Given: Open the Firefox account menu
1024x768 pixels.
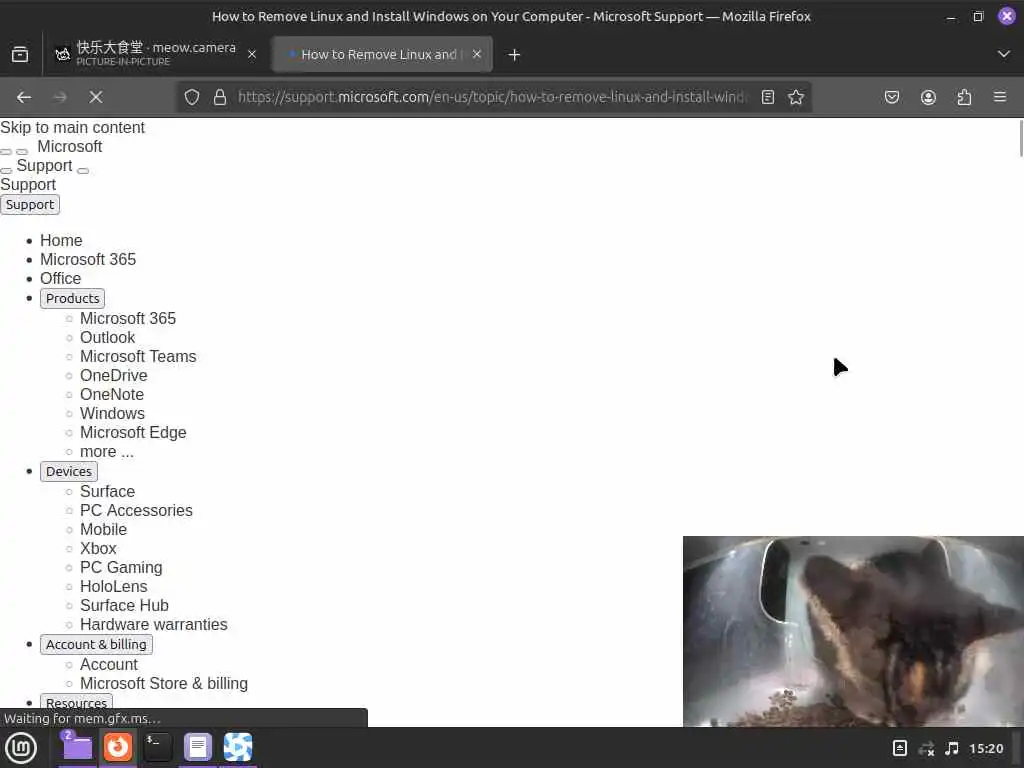Looking at the screenshot, I should click(928, 97).
